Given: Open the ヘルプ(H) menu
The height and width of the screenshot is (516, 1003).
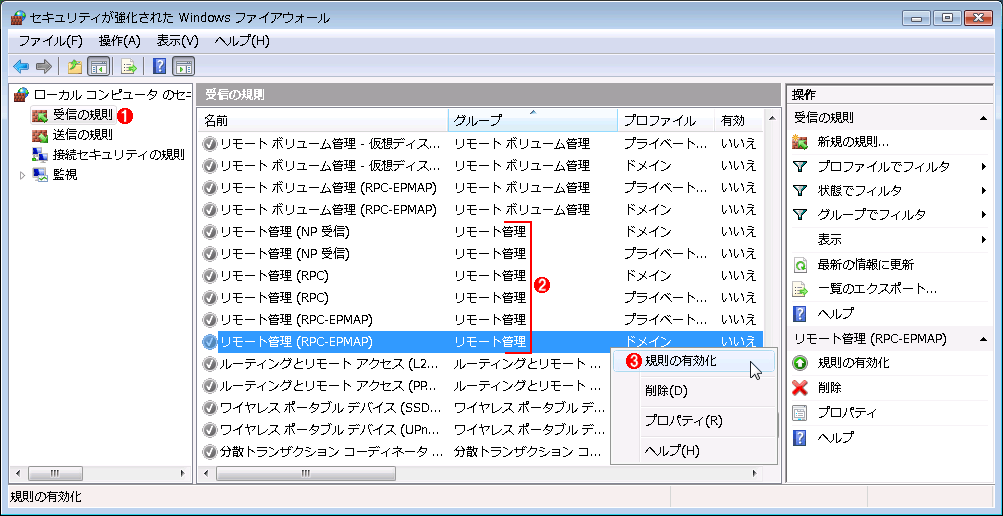Looking at the screenshot, I should 242,41.
